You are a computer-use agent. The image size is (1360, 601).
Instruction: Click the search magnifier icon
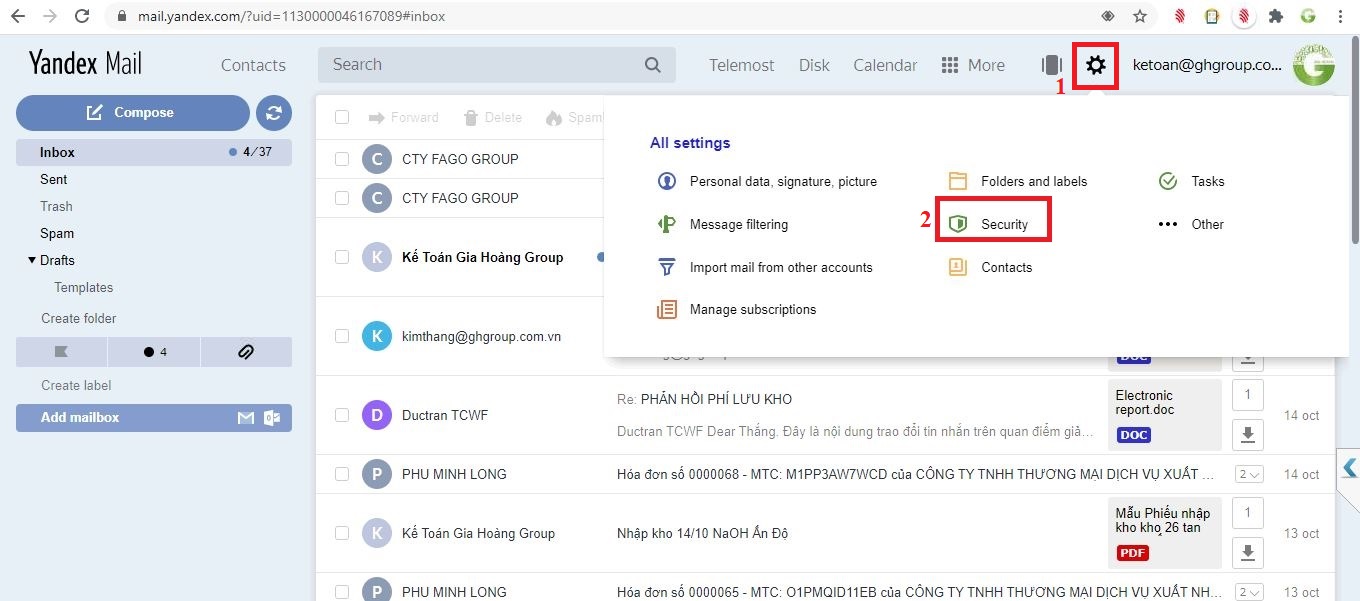tap(653, 65)
